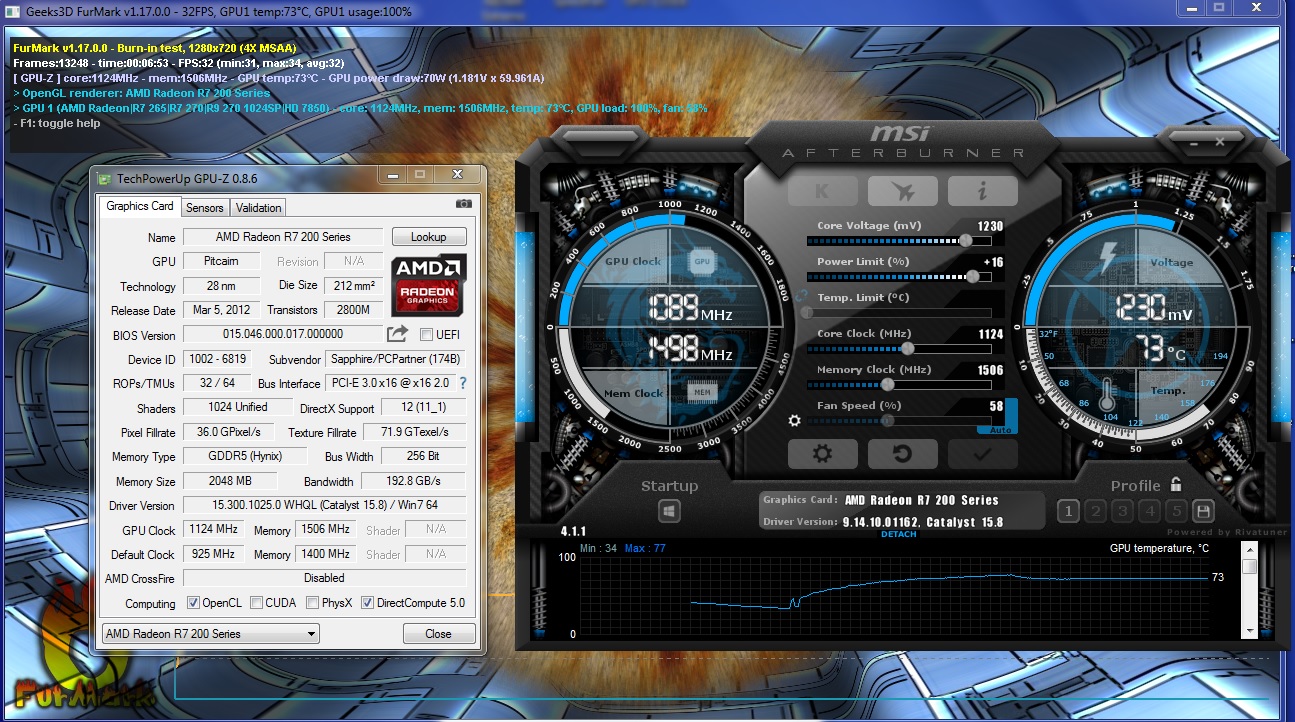Switch to the Sensors tab in GPU-Z
Image resolution: width=1295 pixels, height=722 pixels.
coord(205,208)
